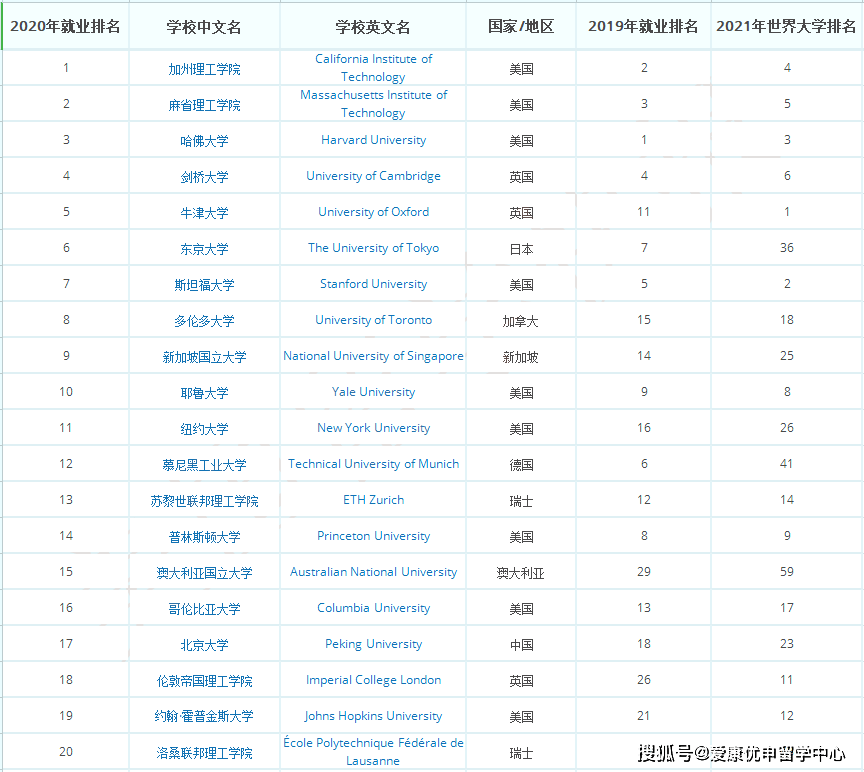Select the 慕尼黑工业大学 link

pyautogui.click(x=203, y=464)
